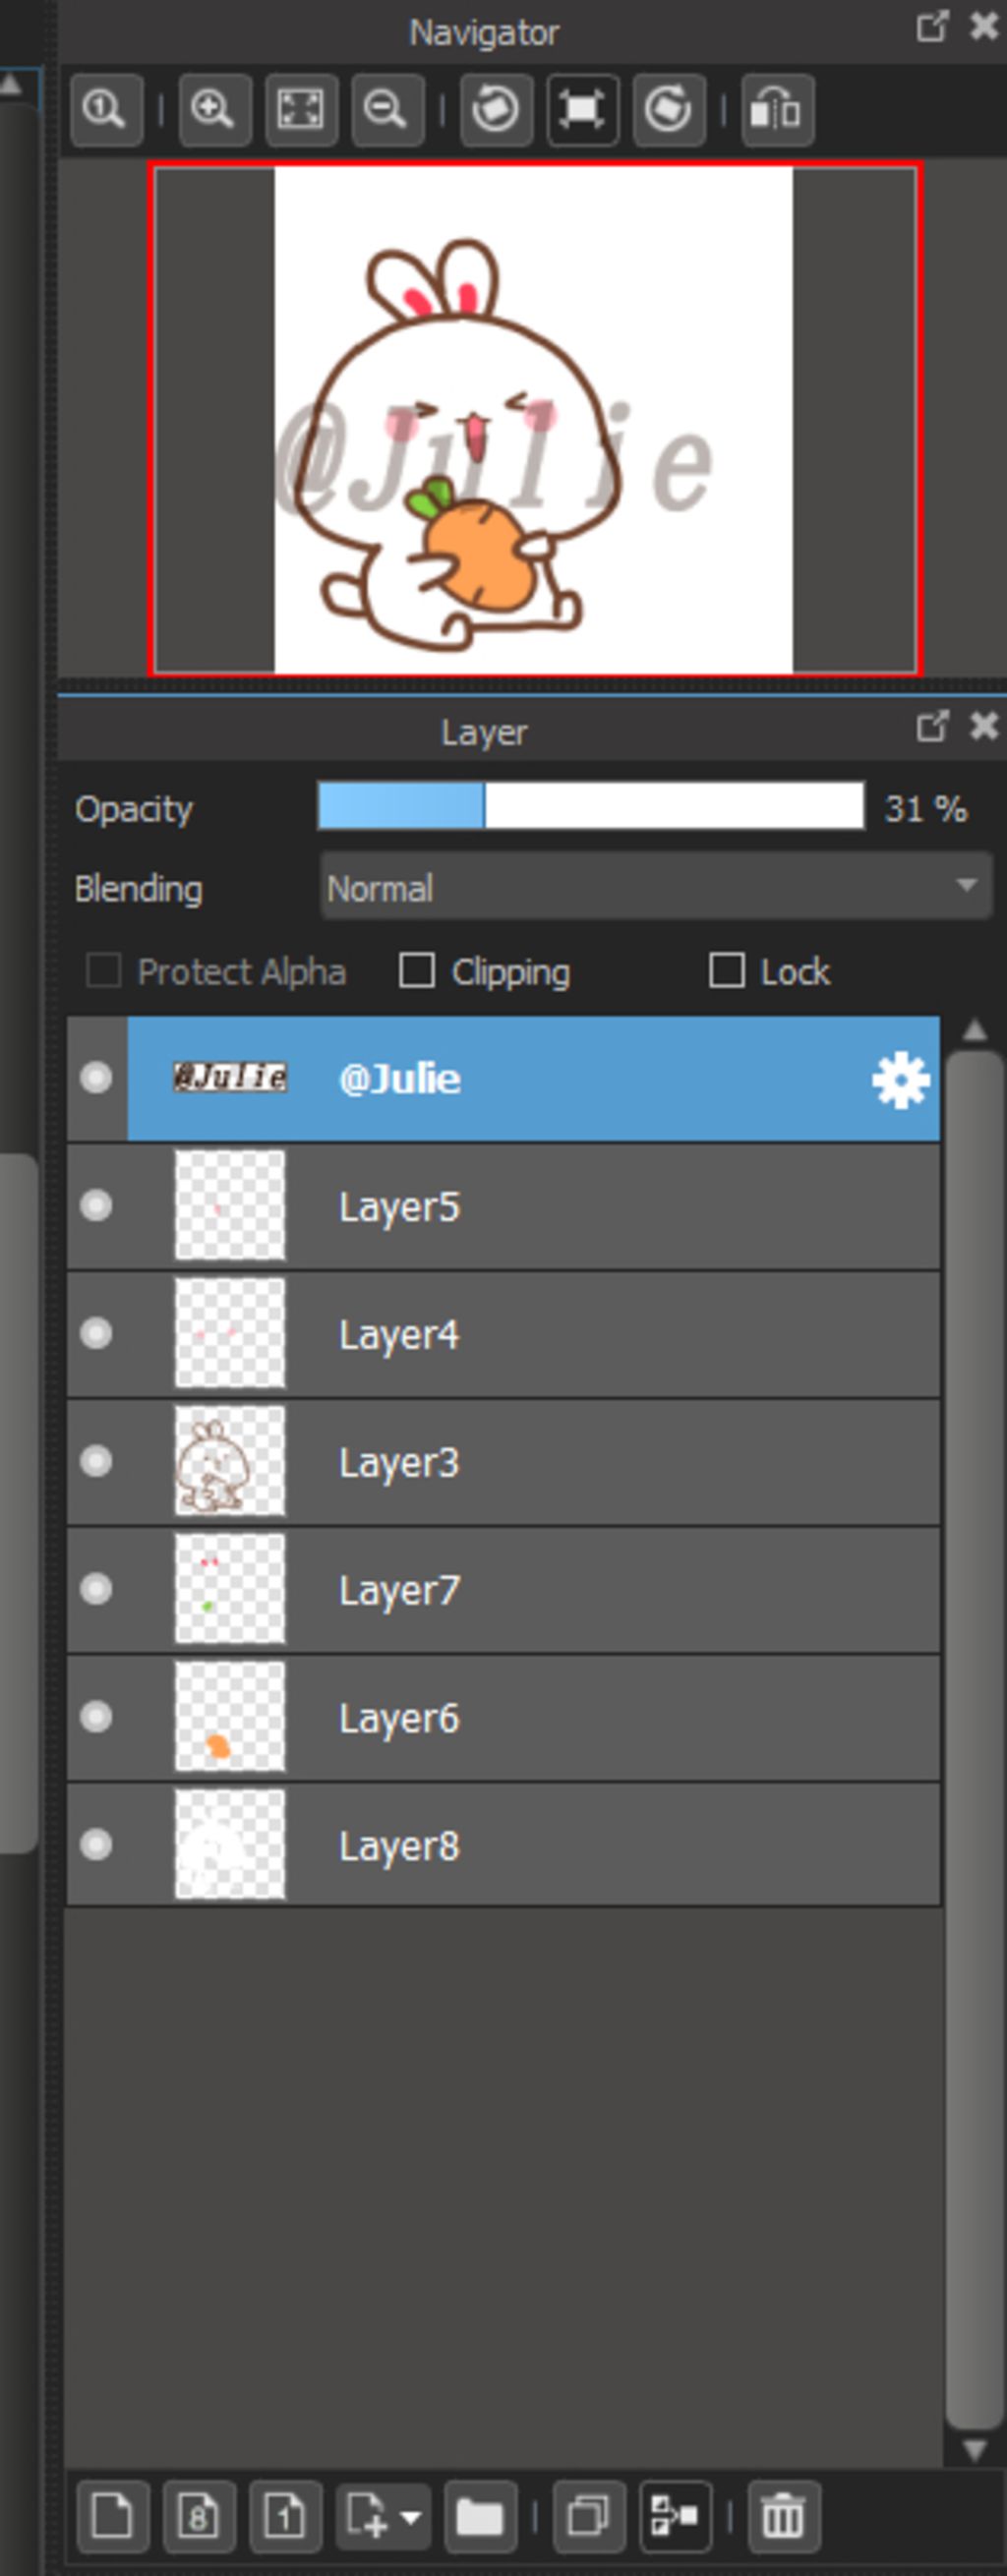This screenshot has width=1007, height=2576.
Task: Open settings gear for @Julie layer
Action: [900, 1080]
